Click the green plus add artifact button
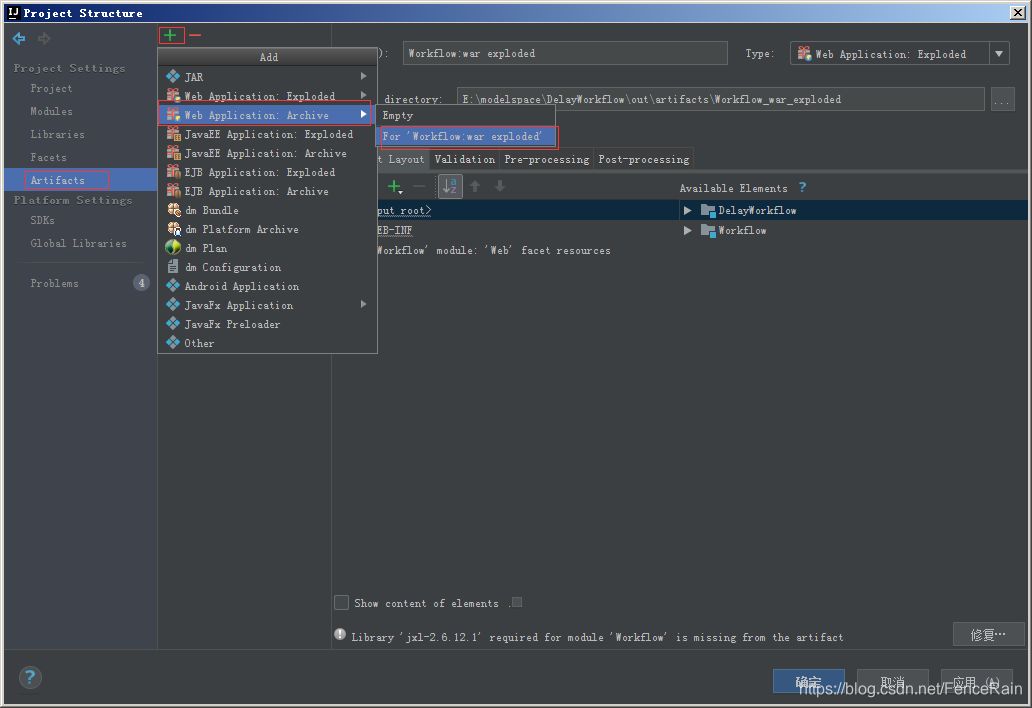Image resolution: width=1032 pixels, height=708 pixels. tap(170, 35)
